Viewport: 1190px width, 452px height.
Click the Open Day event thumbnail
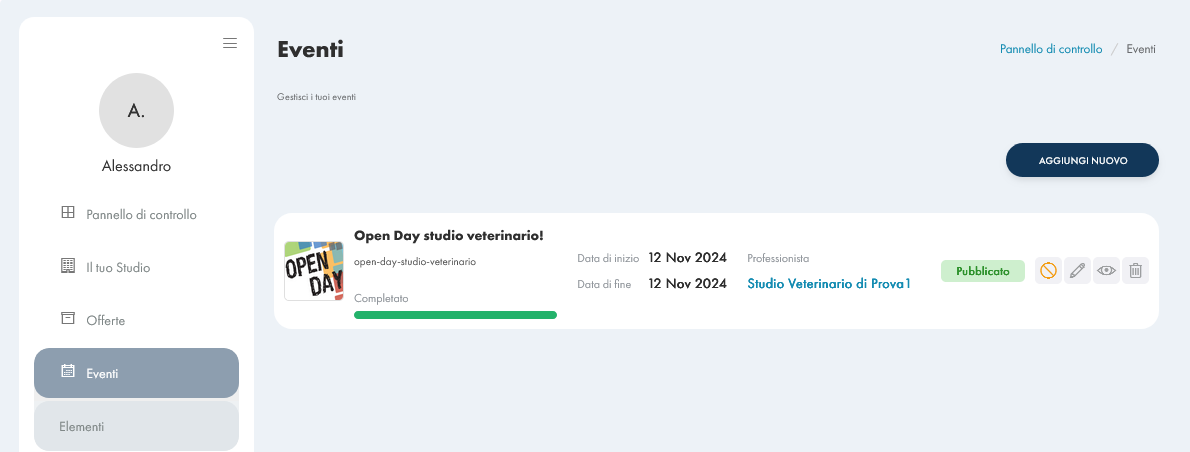click(x=313, y=271)
